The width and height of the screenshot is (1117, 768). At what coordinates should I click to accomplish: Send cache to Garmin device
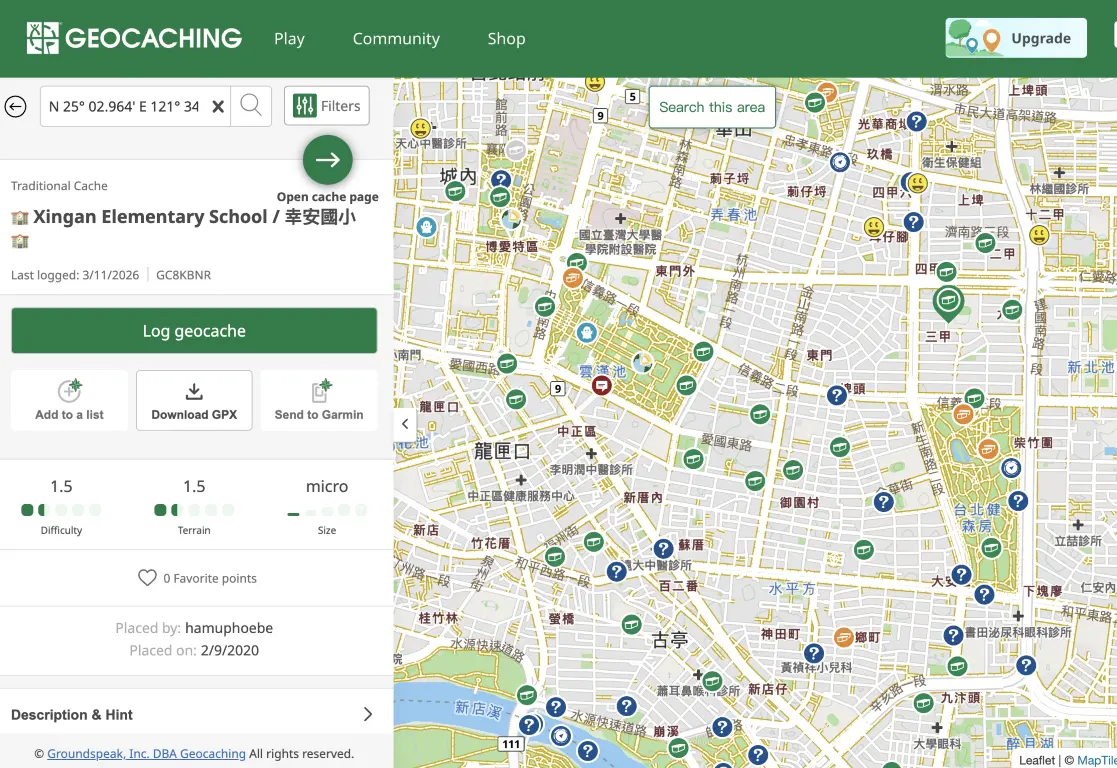(319, 400)
